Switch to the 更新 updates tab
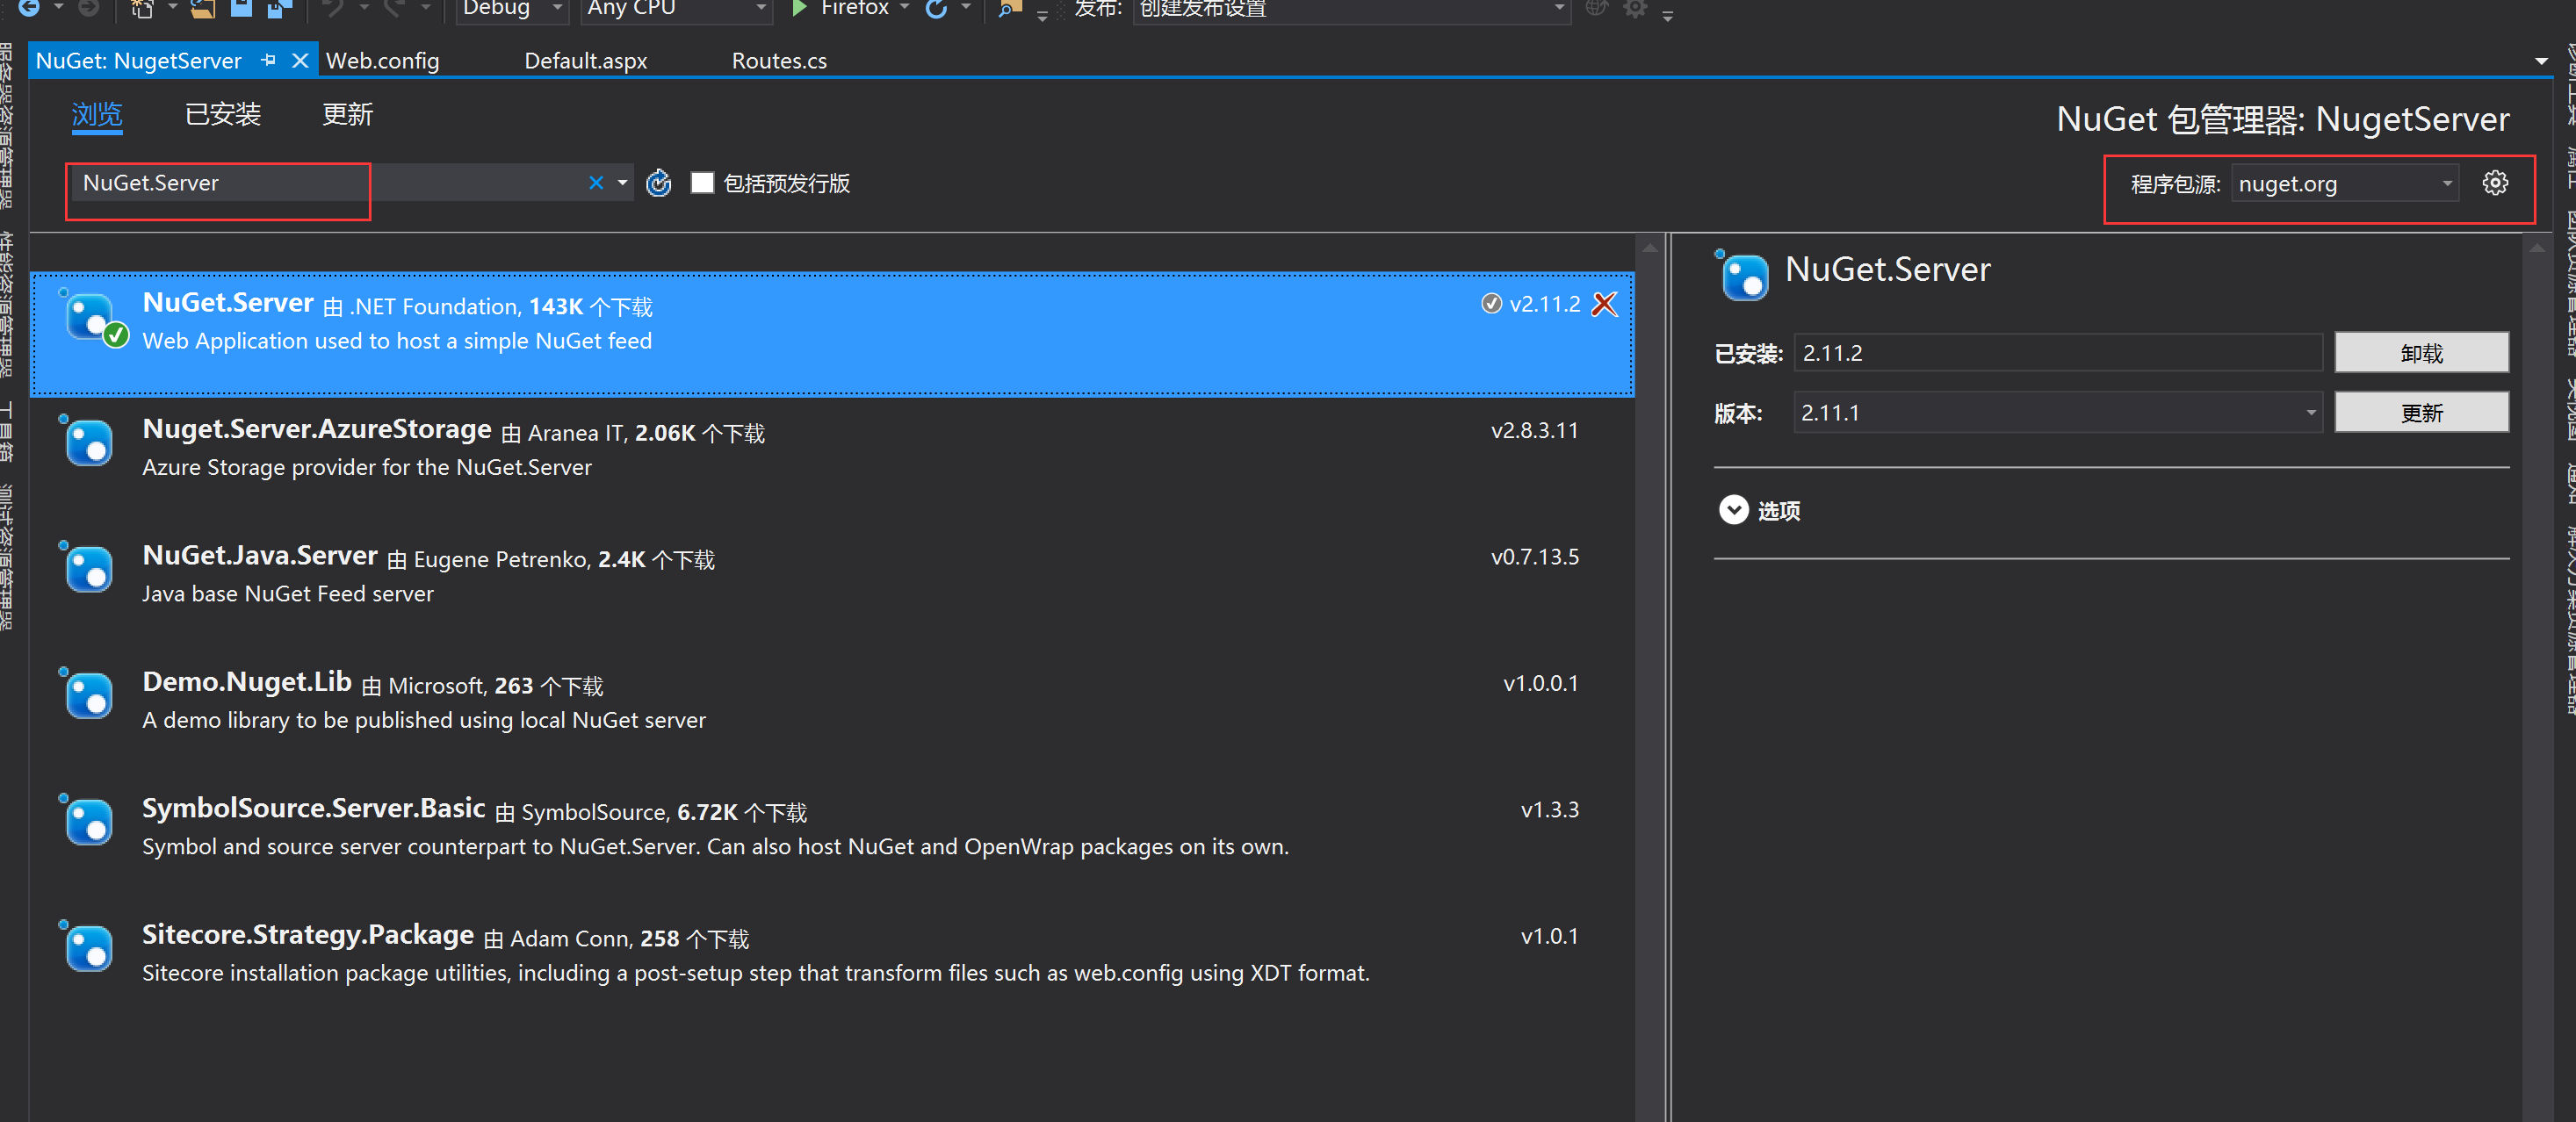 (348, 114)
